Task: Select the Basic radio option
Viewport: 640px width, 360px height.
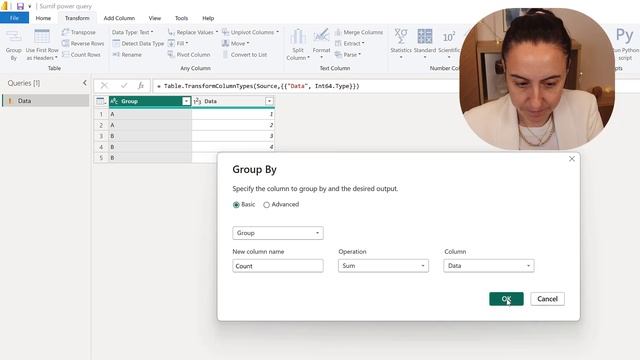Action: tap(236, 205)
